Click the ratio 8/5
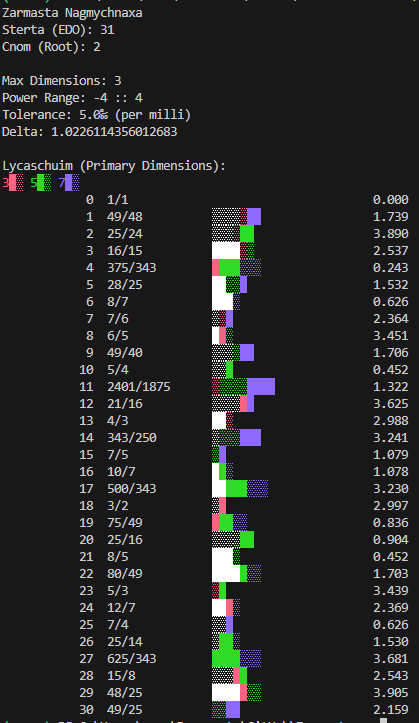 click(x=118, y=557)
